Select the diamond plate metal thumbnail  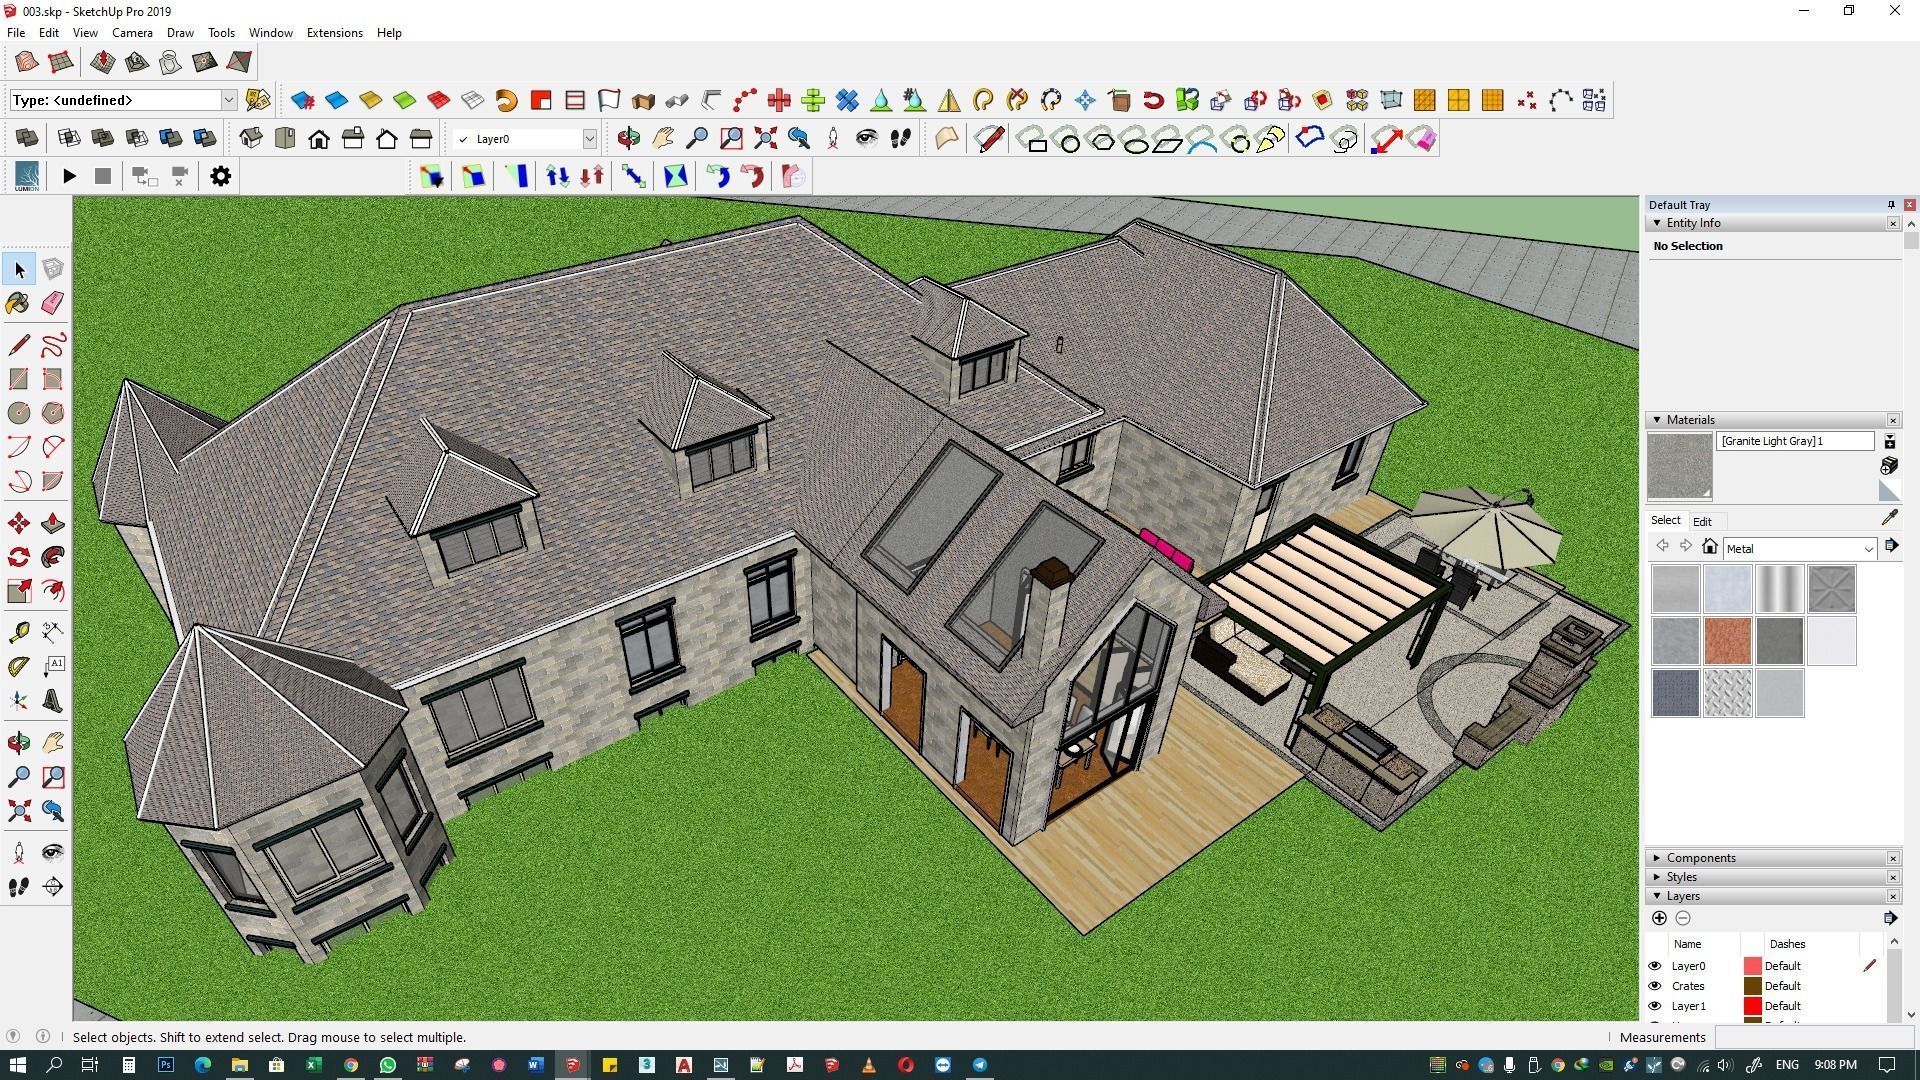point(1727,693)
